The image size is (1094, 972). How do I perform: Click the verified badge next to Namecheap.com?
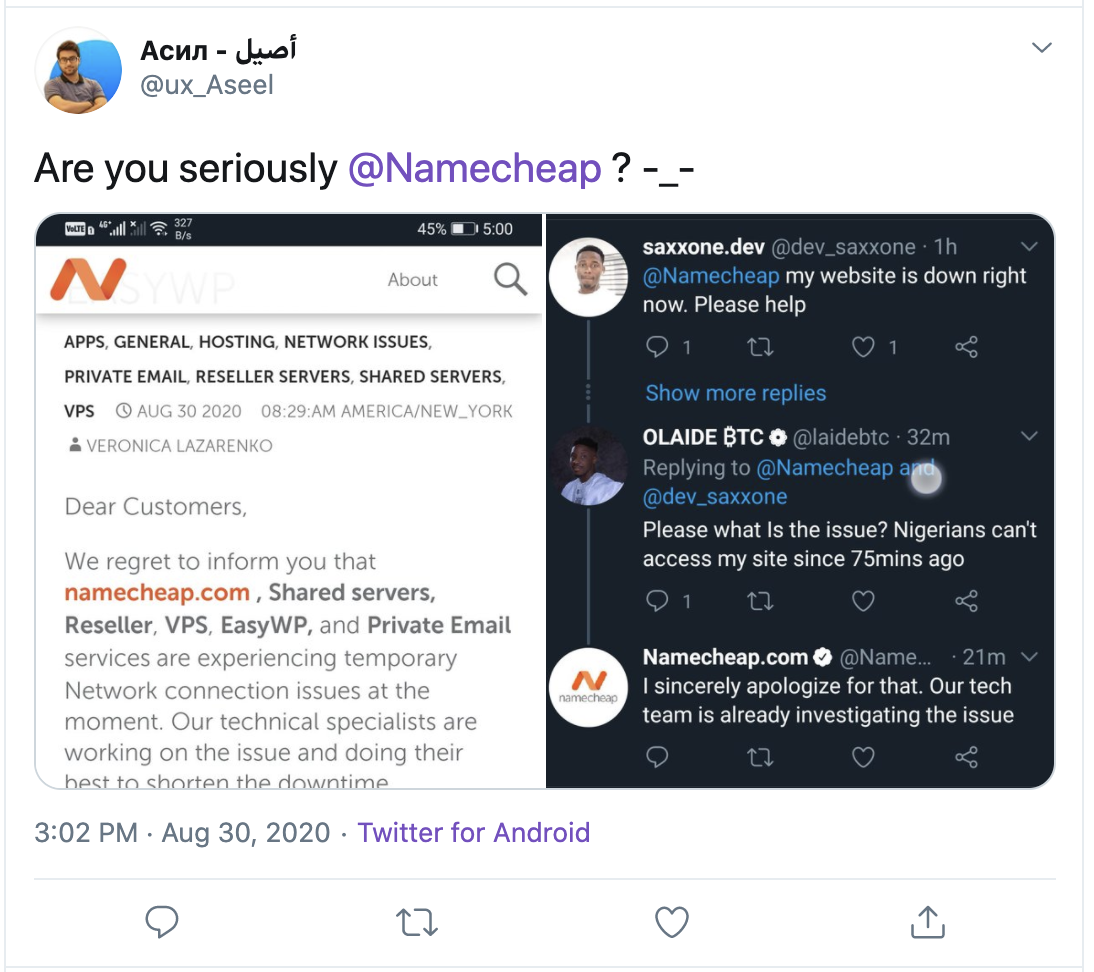click(x=822, y=657)
